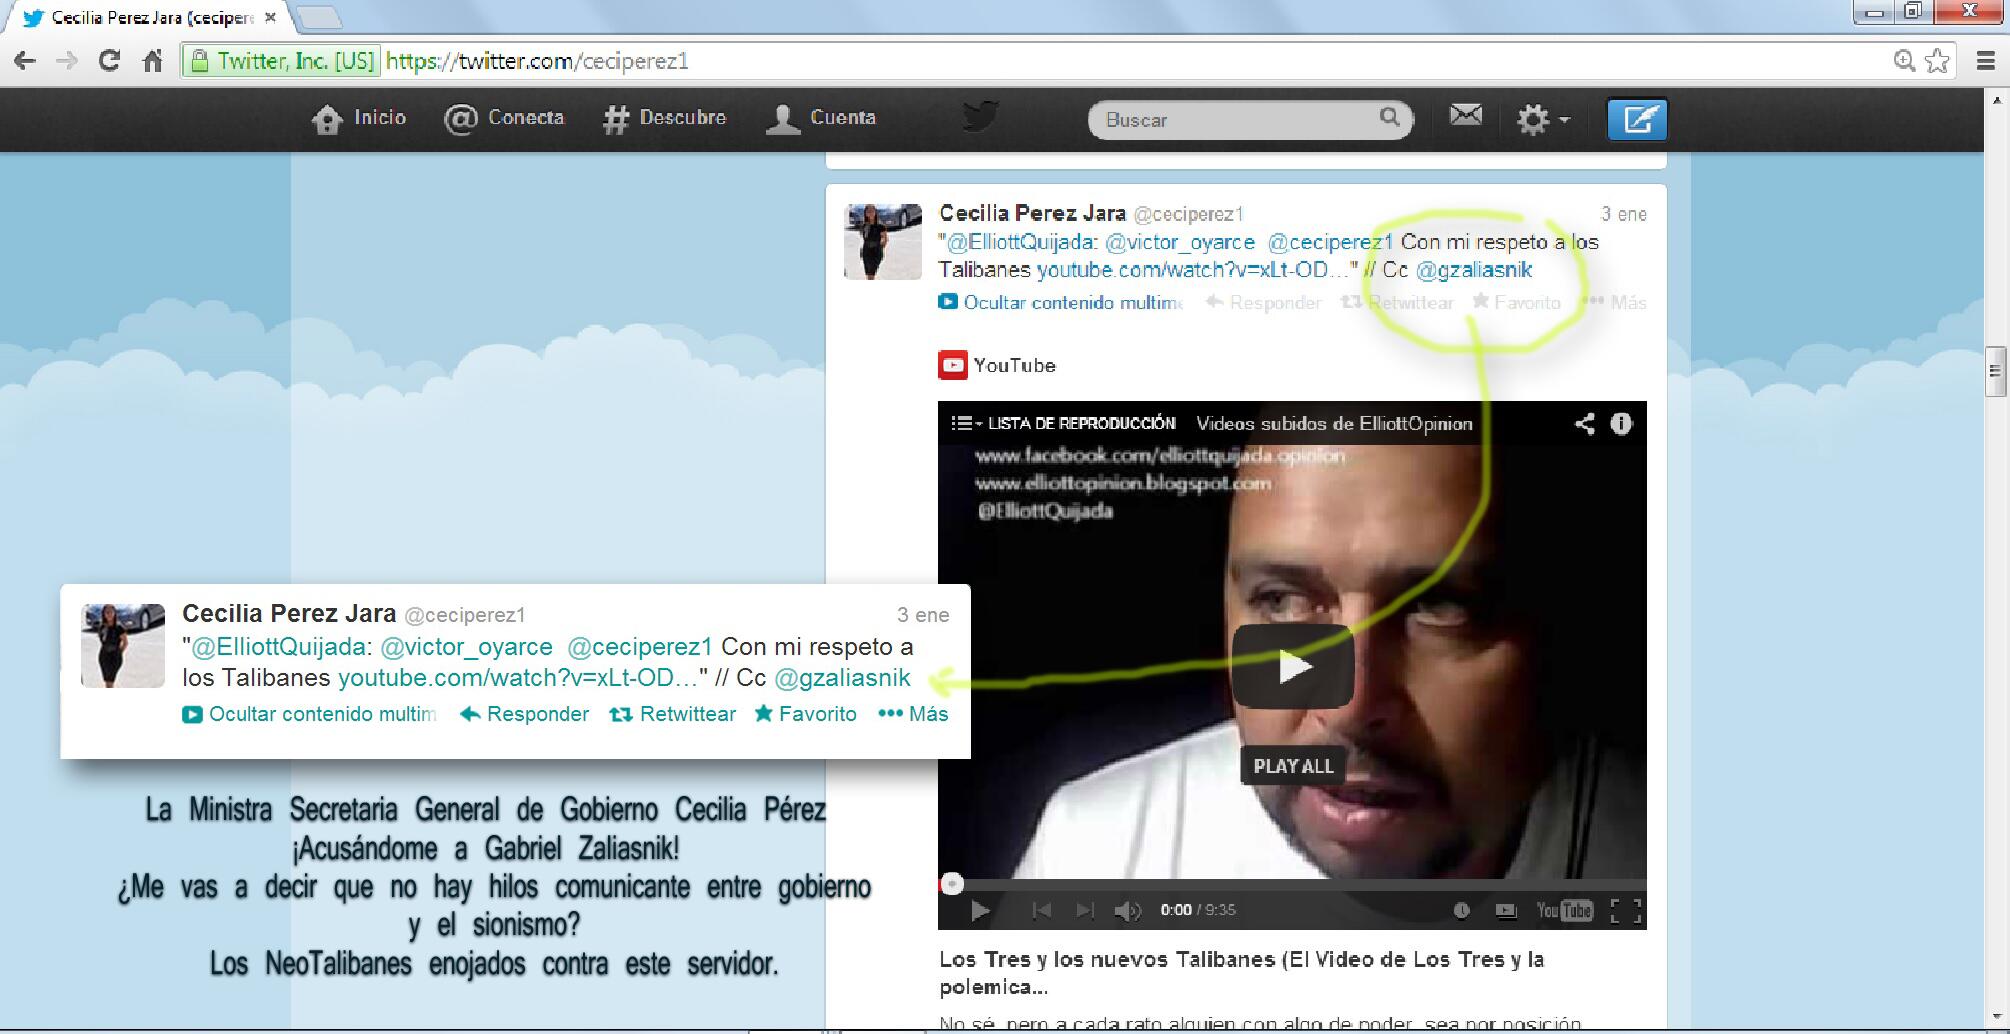
Task: Open the video on YouTube via player logo
Action: pos(1564,910)
